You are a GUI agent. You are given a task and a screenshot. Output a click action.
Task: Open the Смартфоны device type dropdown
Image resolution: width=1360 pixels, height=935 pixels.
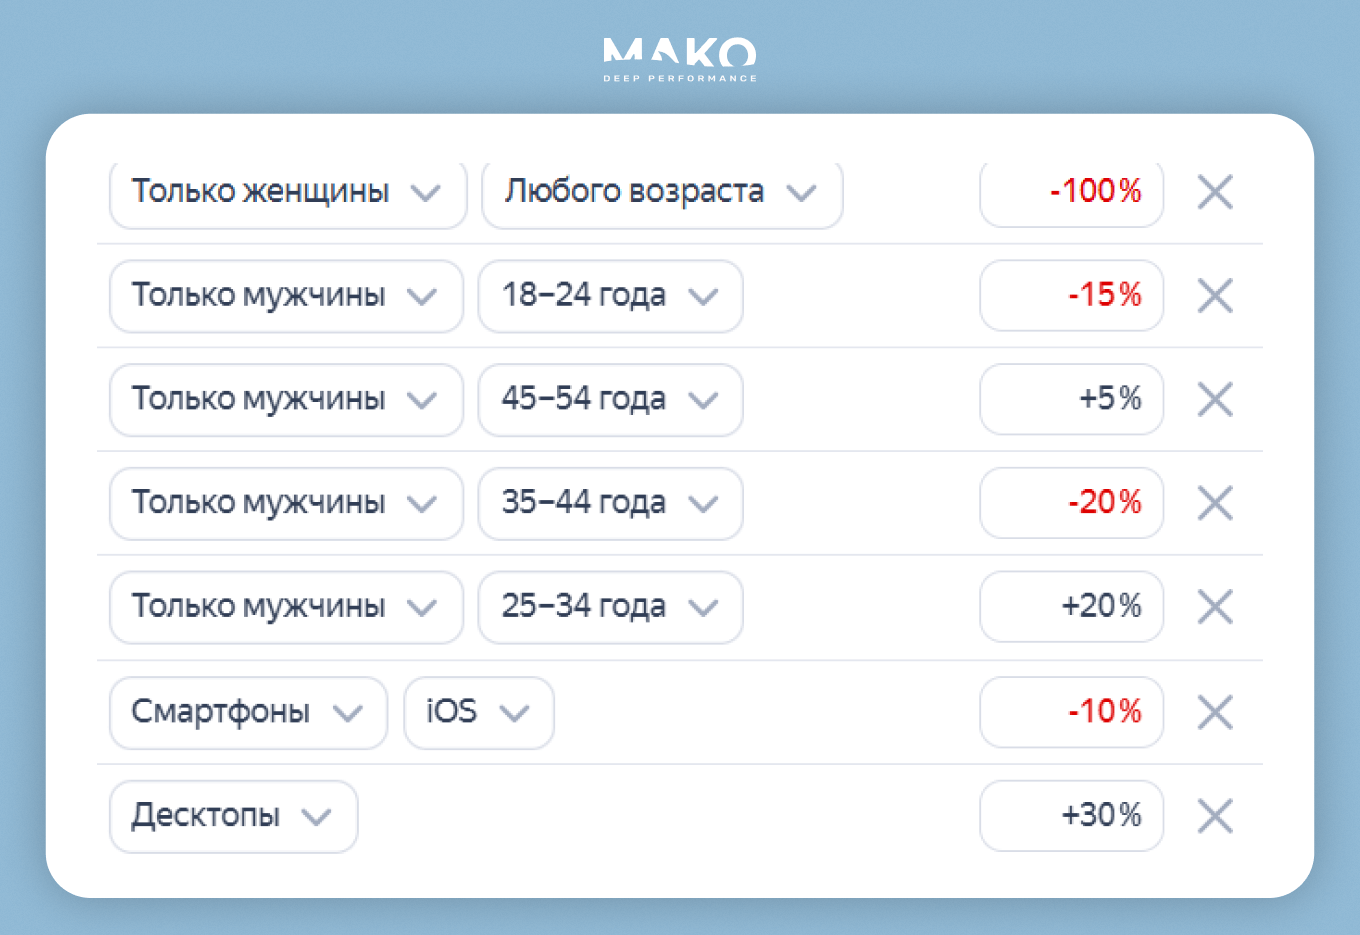(247, 713)
